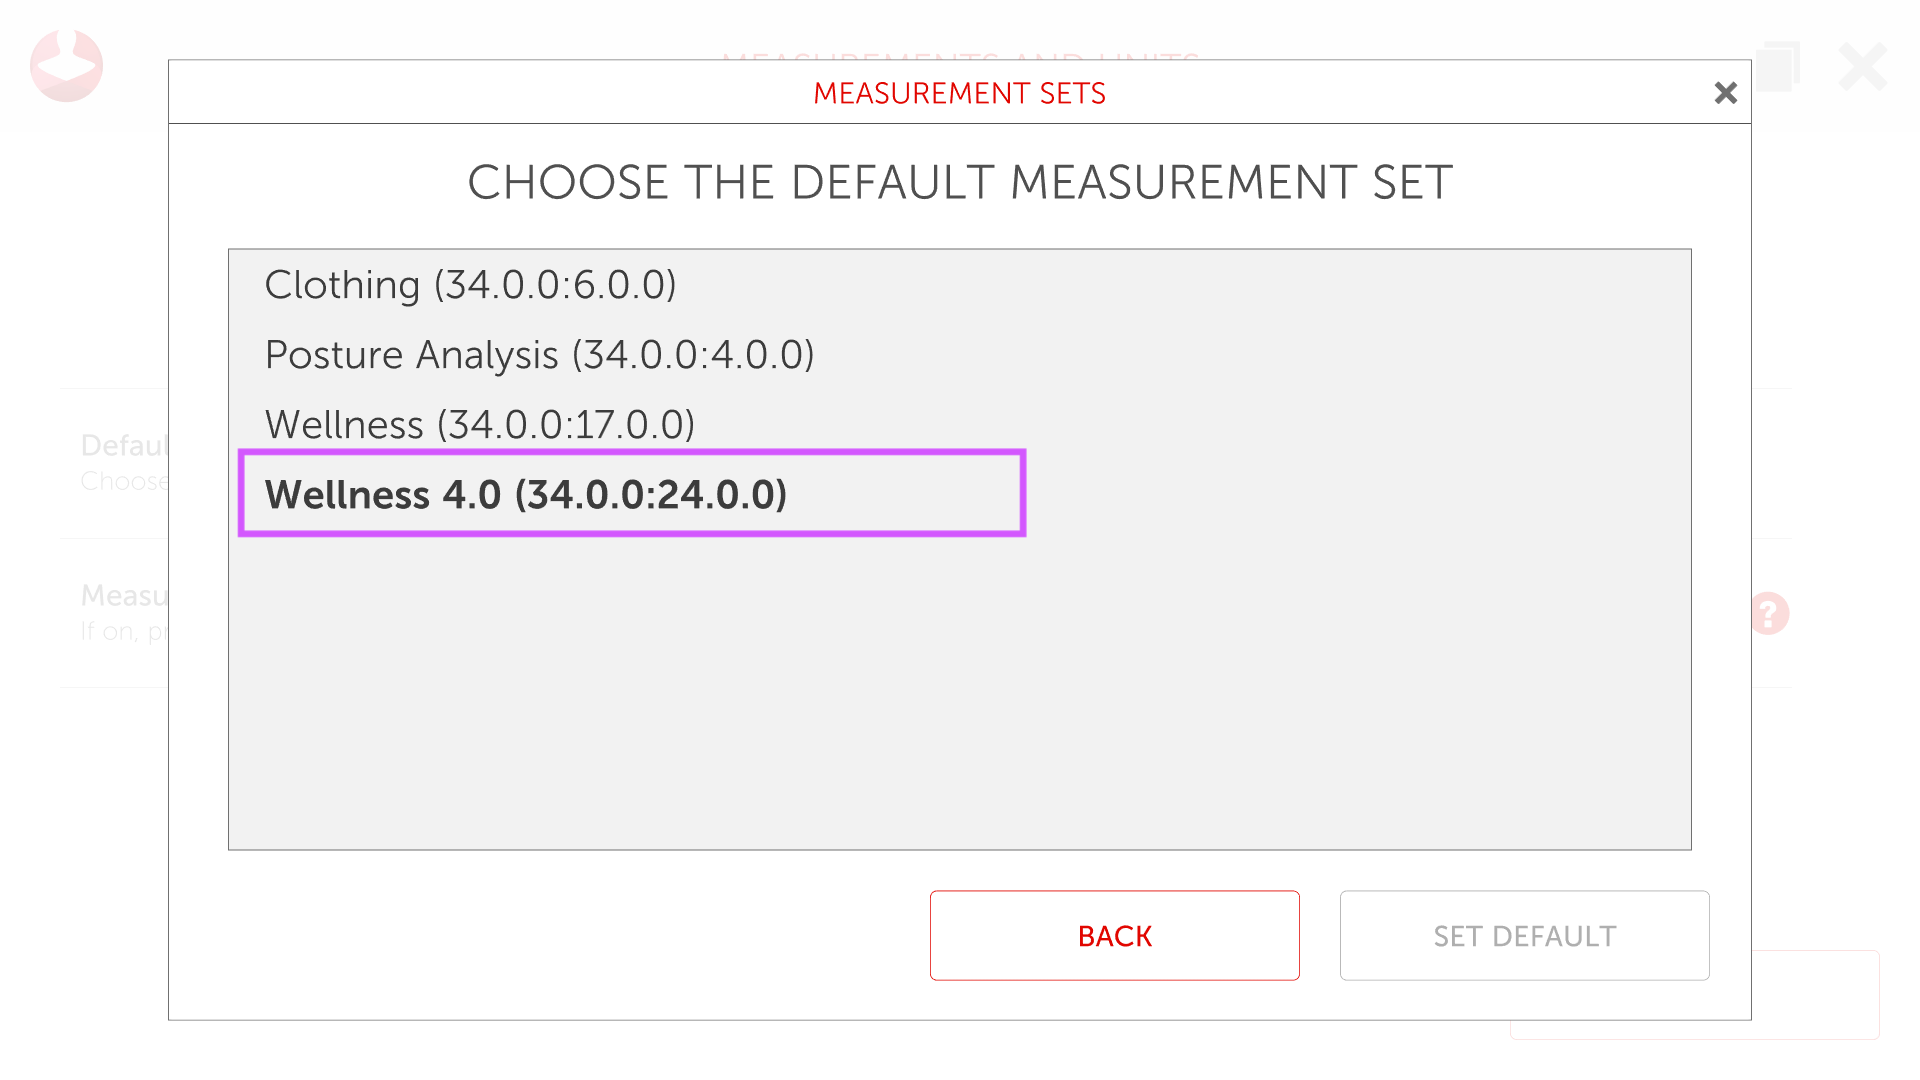The width and height of the screenshot is (1920, 1080).
Task: Click the faded Measurements and Units header
Action: pyautogui.click(x=959, y=55)
